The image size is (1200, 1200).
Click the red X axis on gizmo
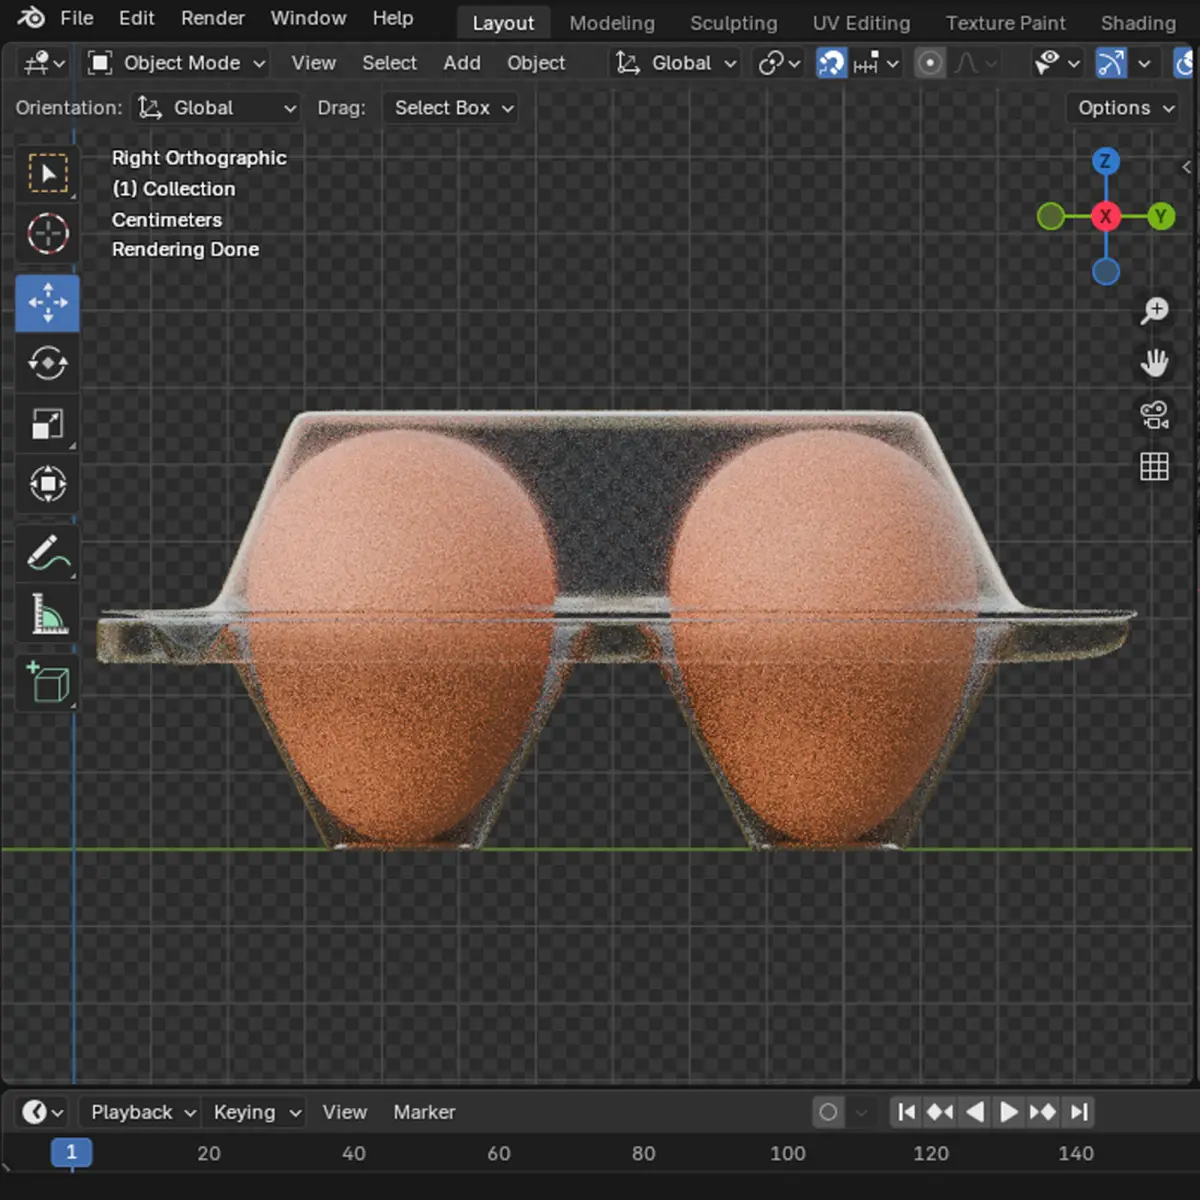[1105, 216]
